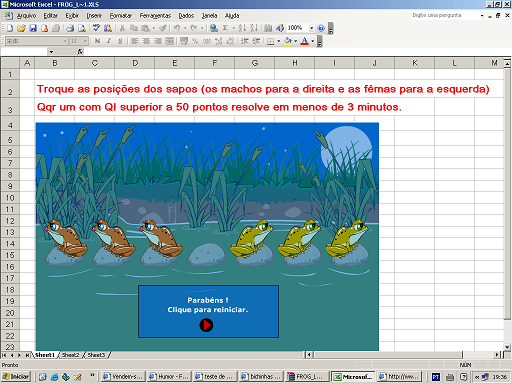Open the Name Box dropdown arrow
The height and width of the screenshot is (384, 512).
(x=51, y=52)
